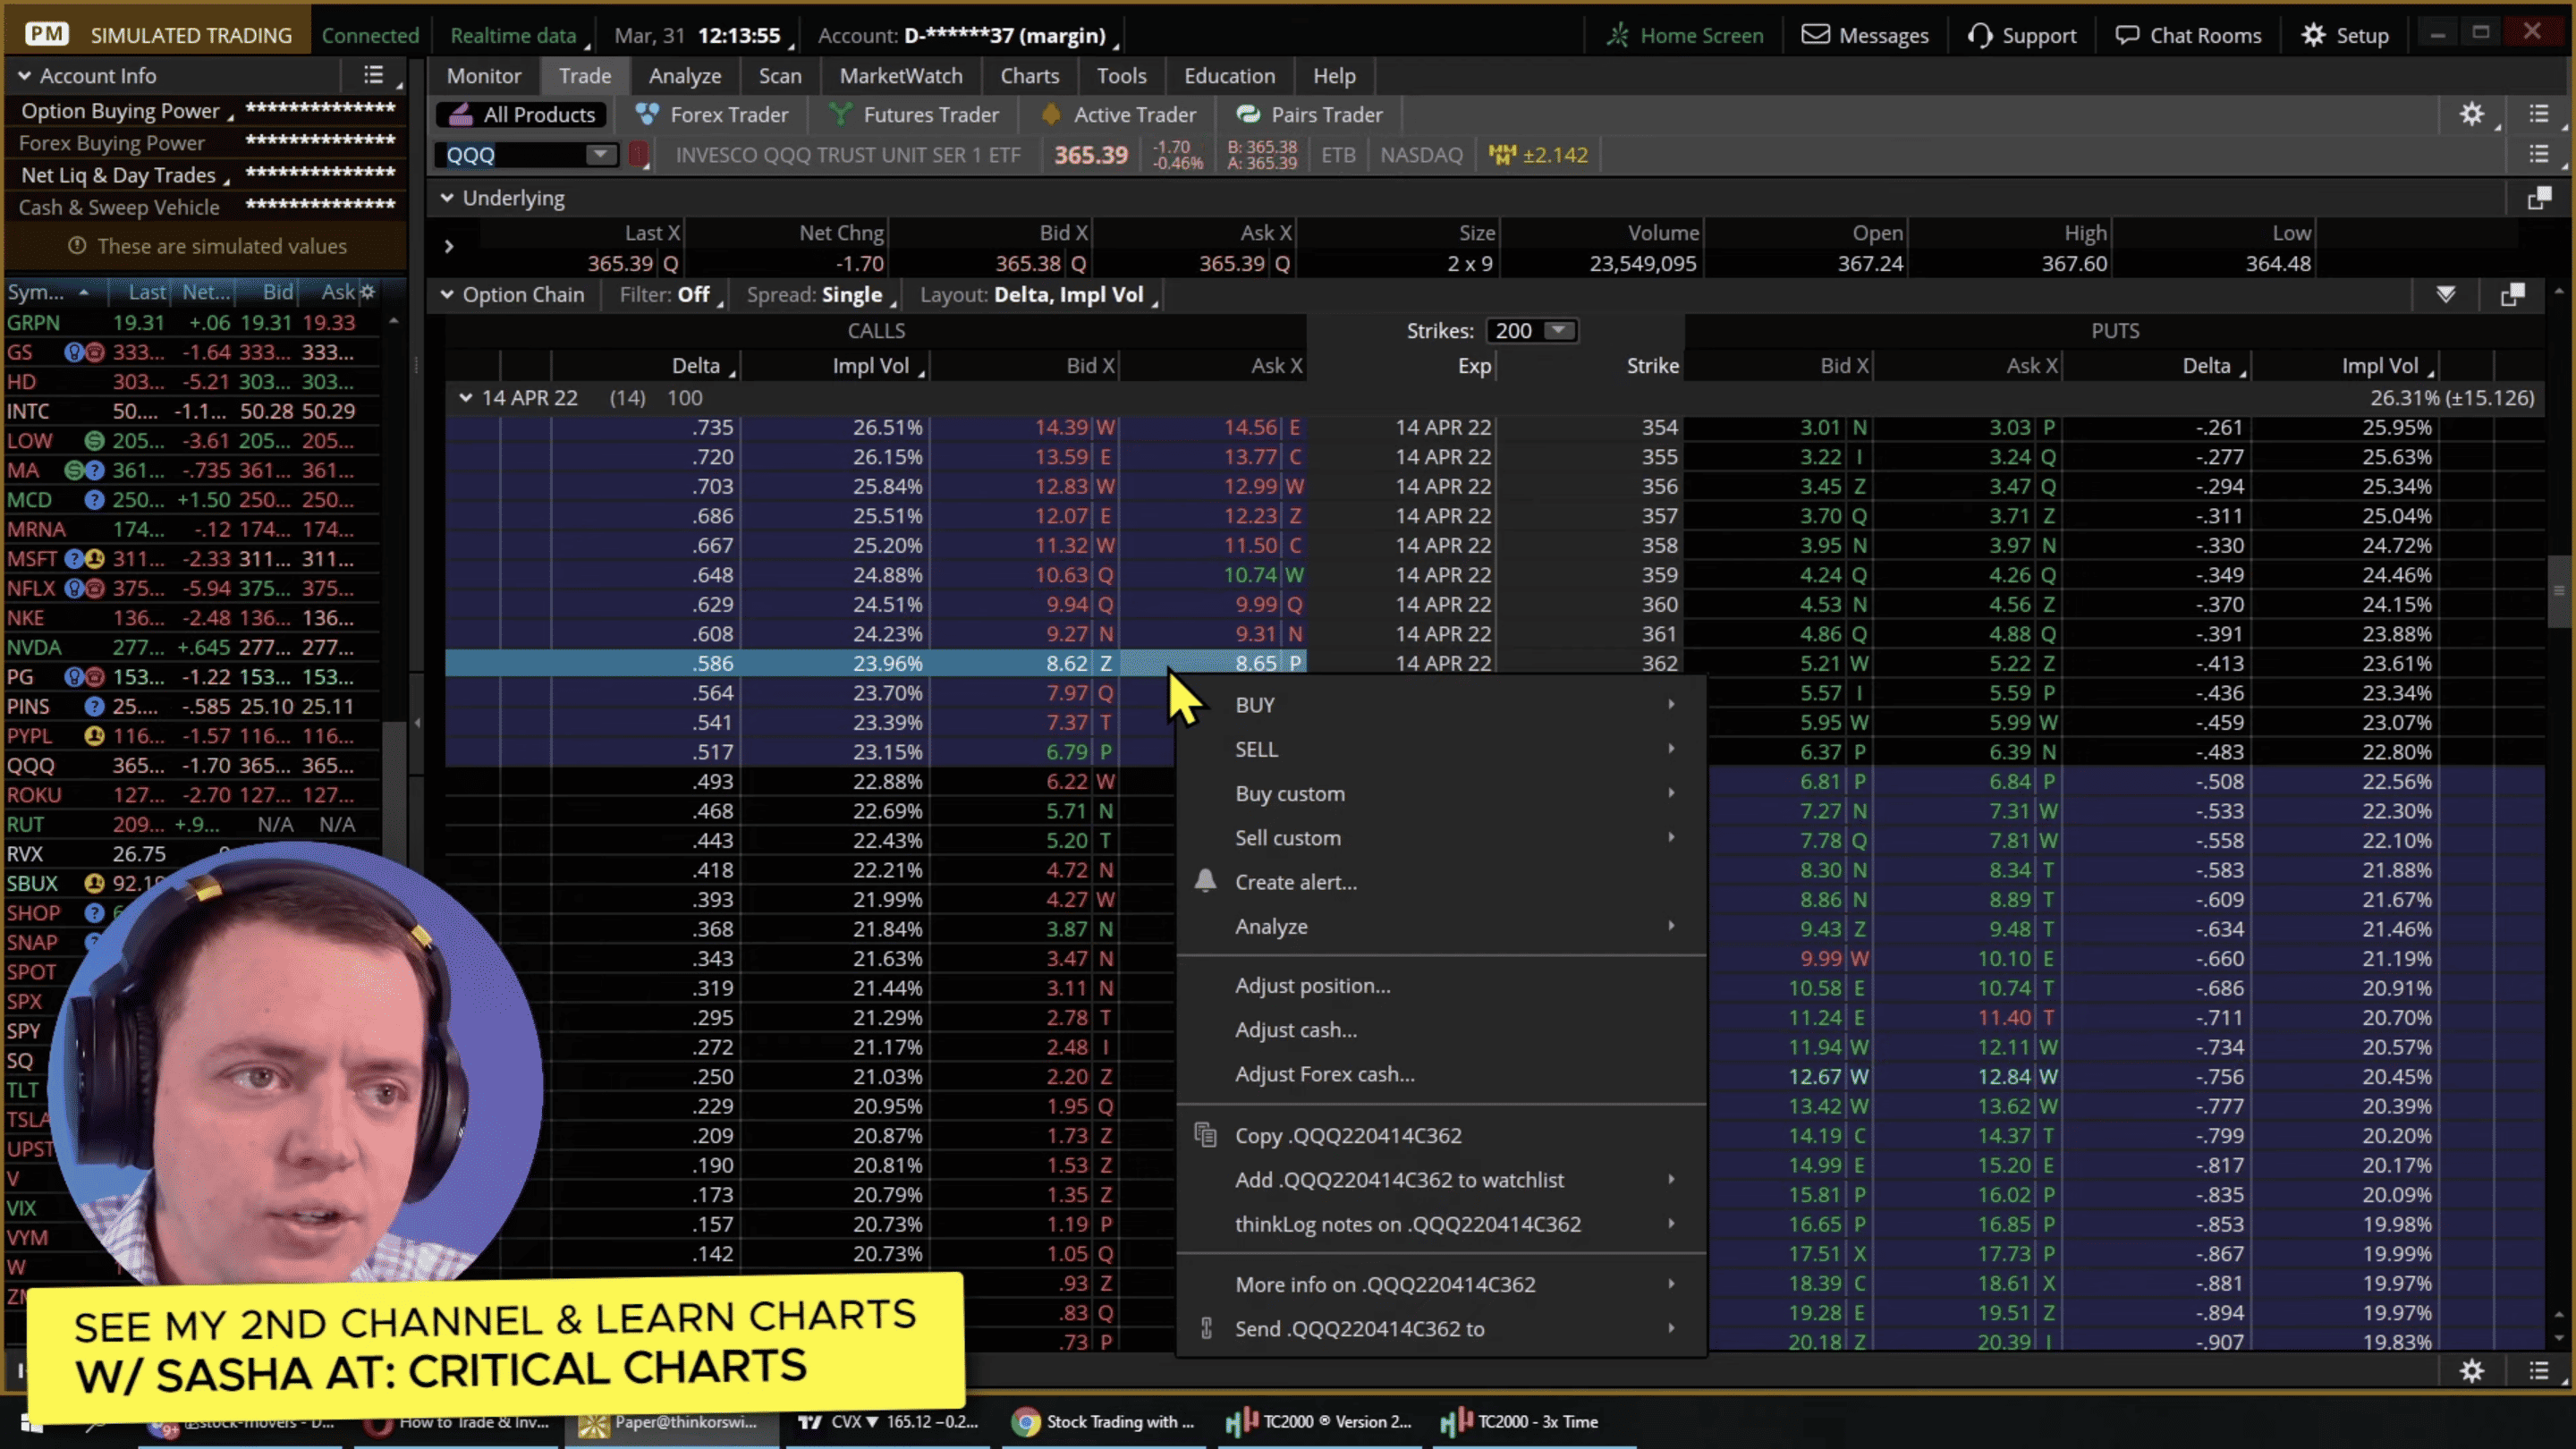Click calls Delta column header
2576x1449 pixels.
(x=645, y=366)
